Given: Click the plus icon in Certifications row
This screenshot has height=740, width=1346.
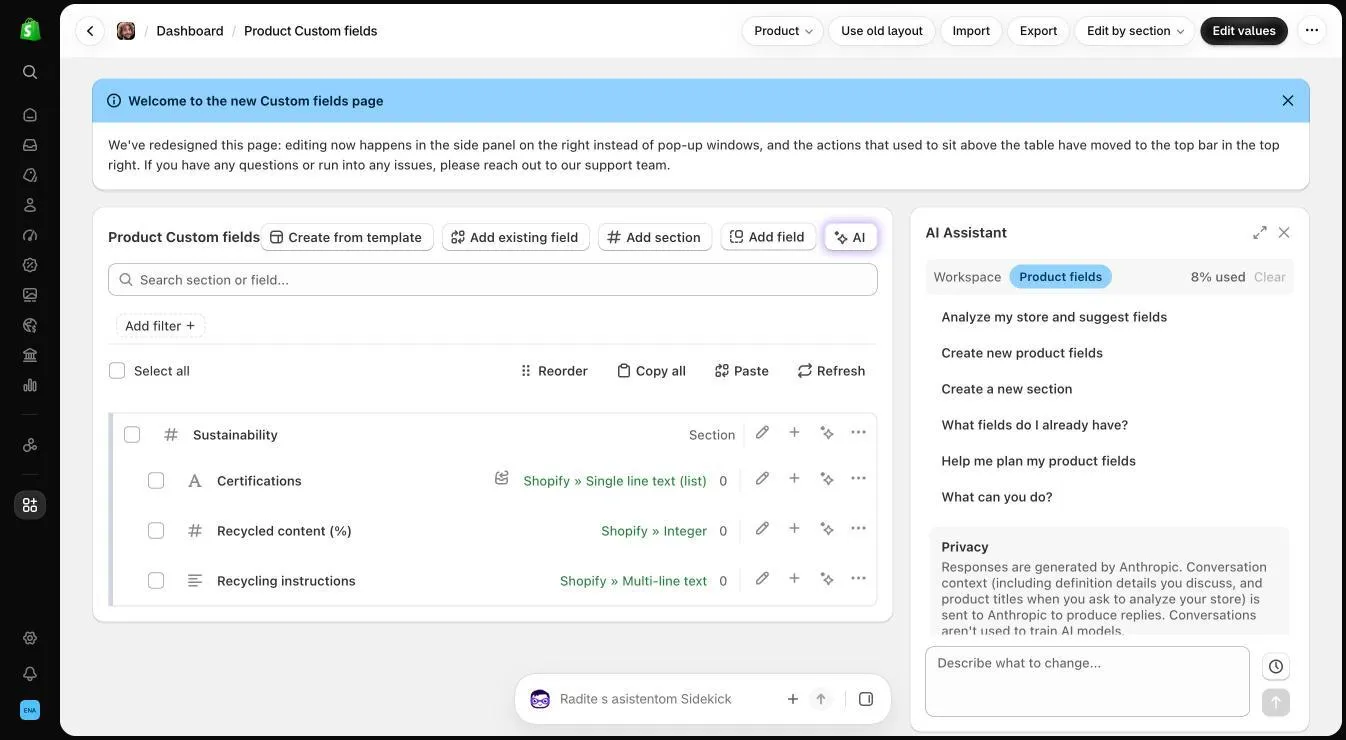Looking at the screenshot, I should pyautogui.click(x=794, y=479).
